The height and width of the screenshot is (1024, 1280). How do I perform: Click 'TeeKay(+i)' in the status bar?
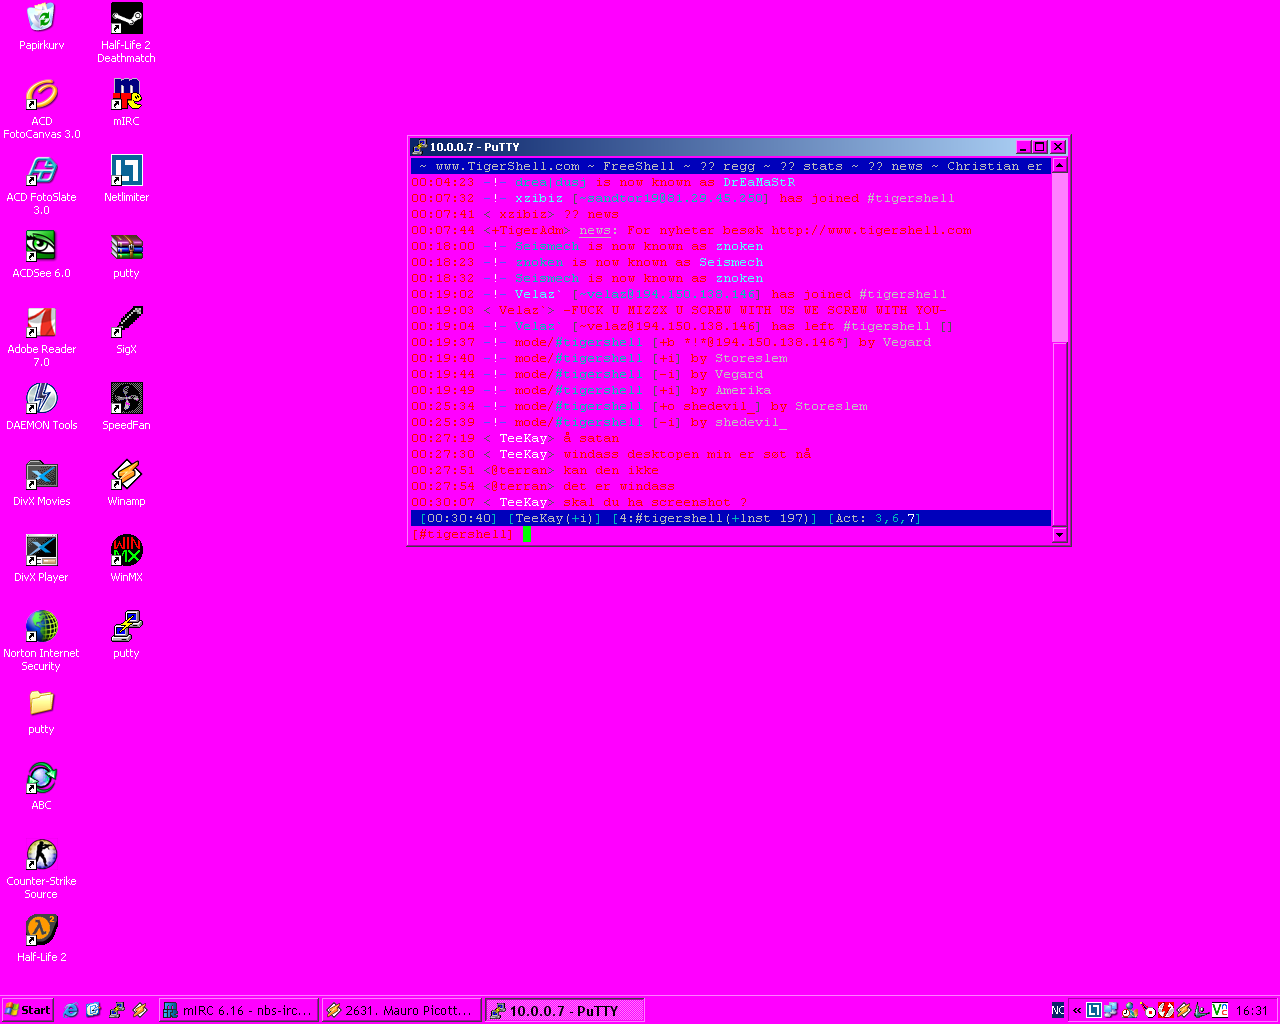555,518
